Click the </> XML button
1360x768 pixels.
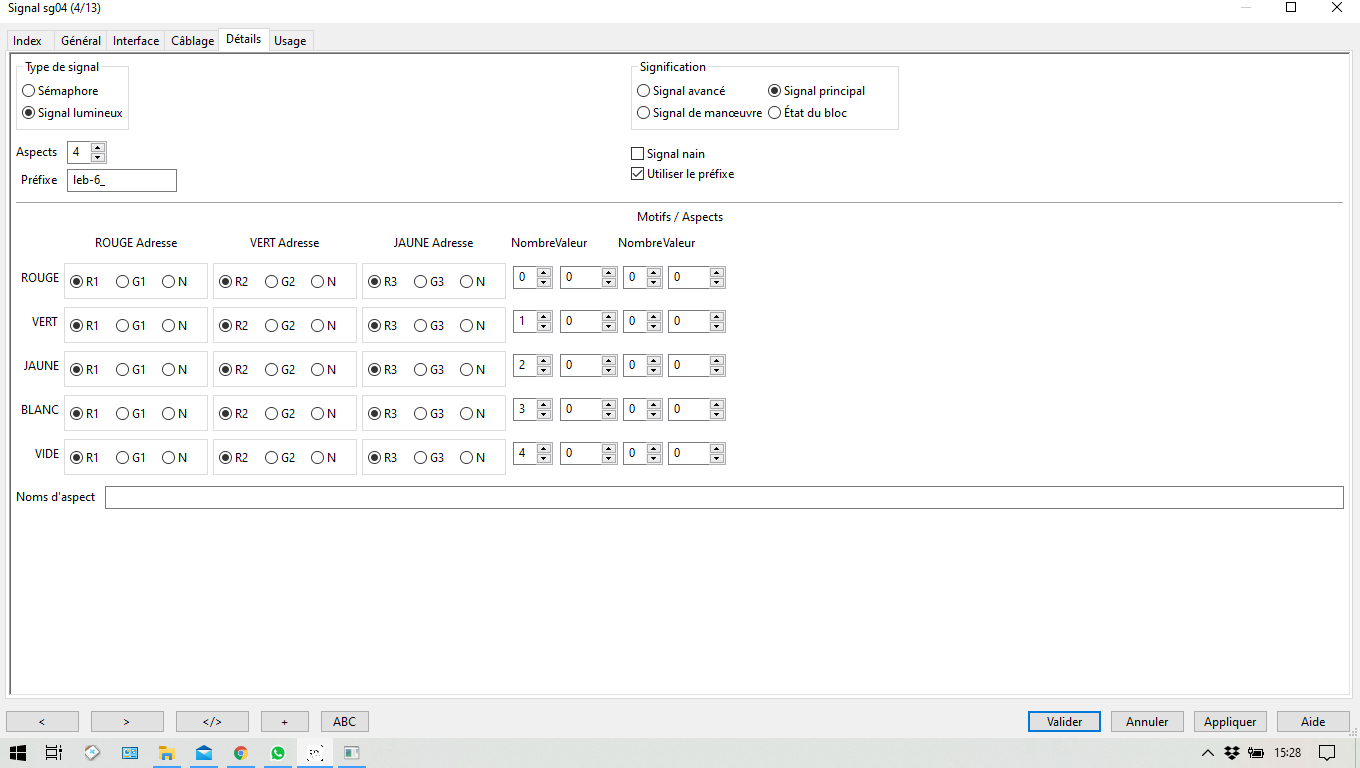tap(212, 722)
